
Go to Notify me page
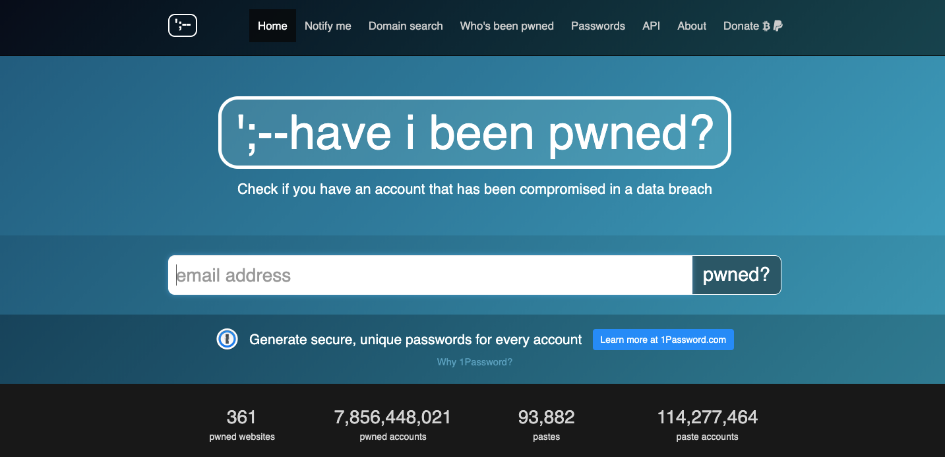(x=328, y=26)
